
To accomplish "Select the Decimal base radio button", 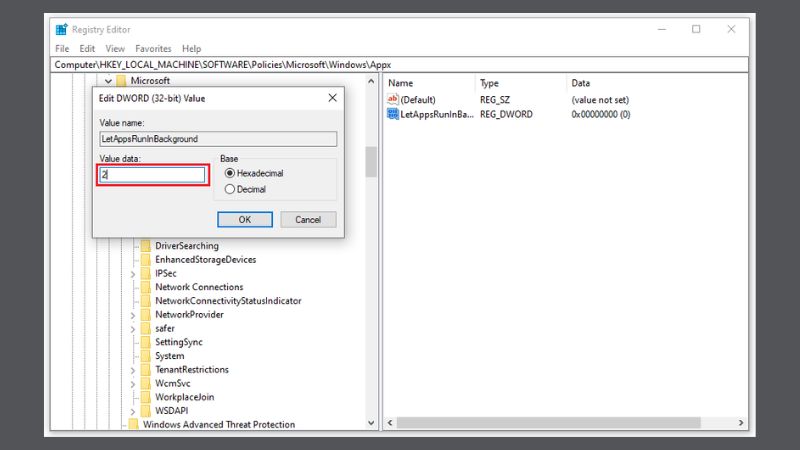I will point(230,189).
